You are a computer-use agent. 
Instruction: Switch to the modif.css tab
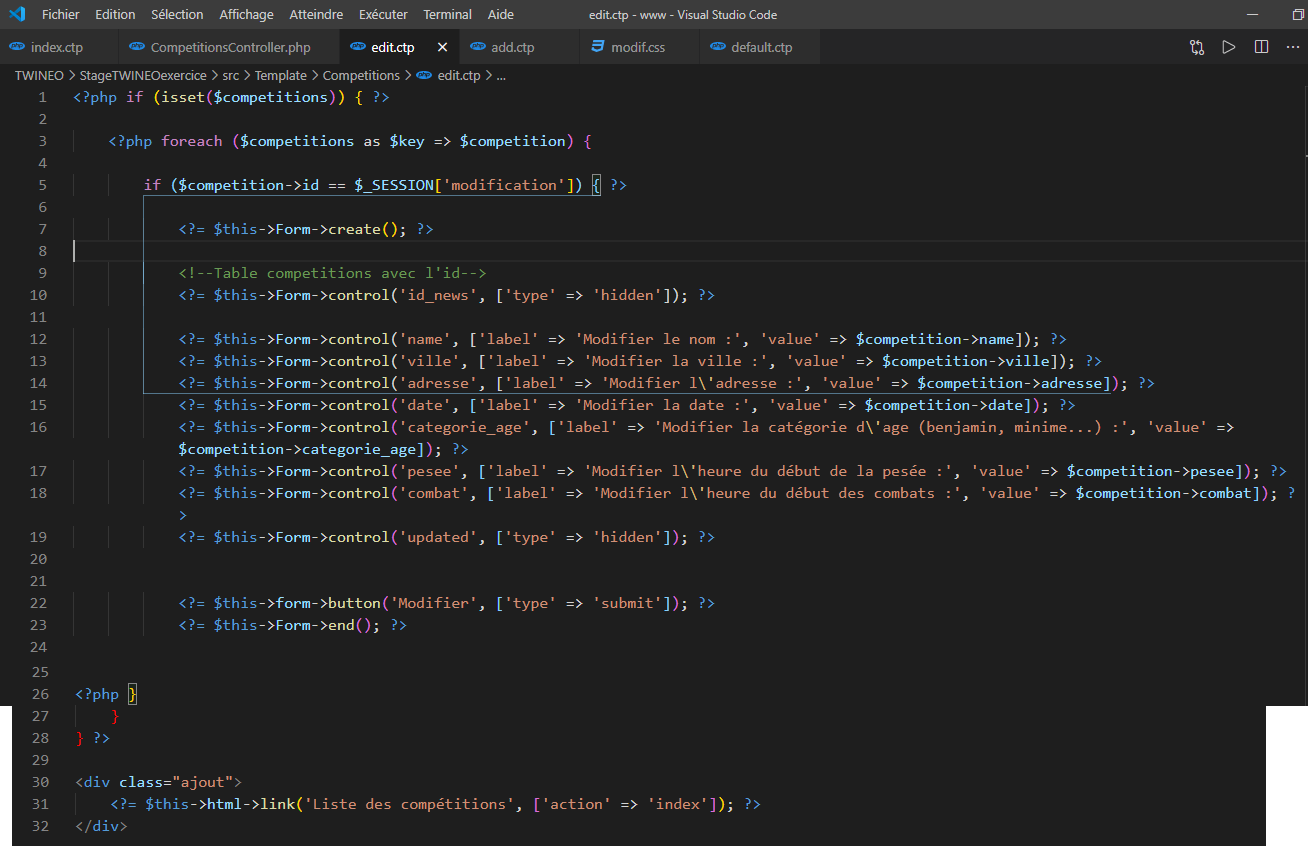pyautogui.click(x=638, y=47)
